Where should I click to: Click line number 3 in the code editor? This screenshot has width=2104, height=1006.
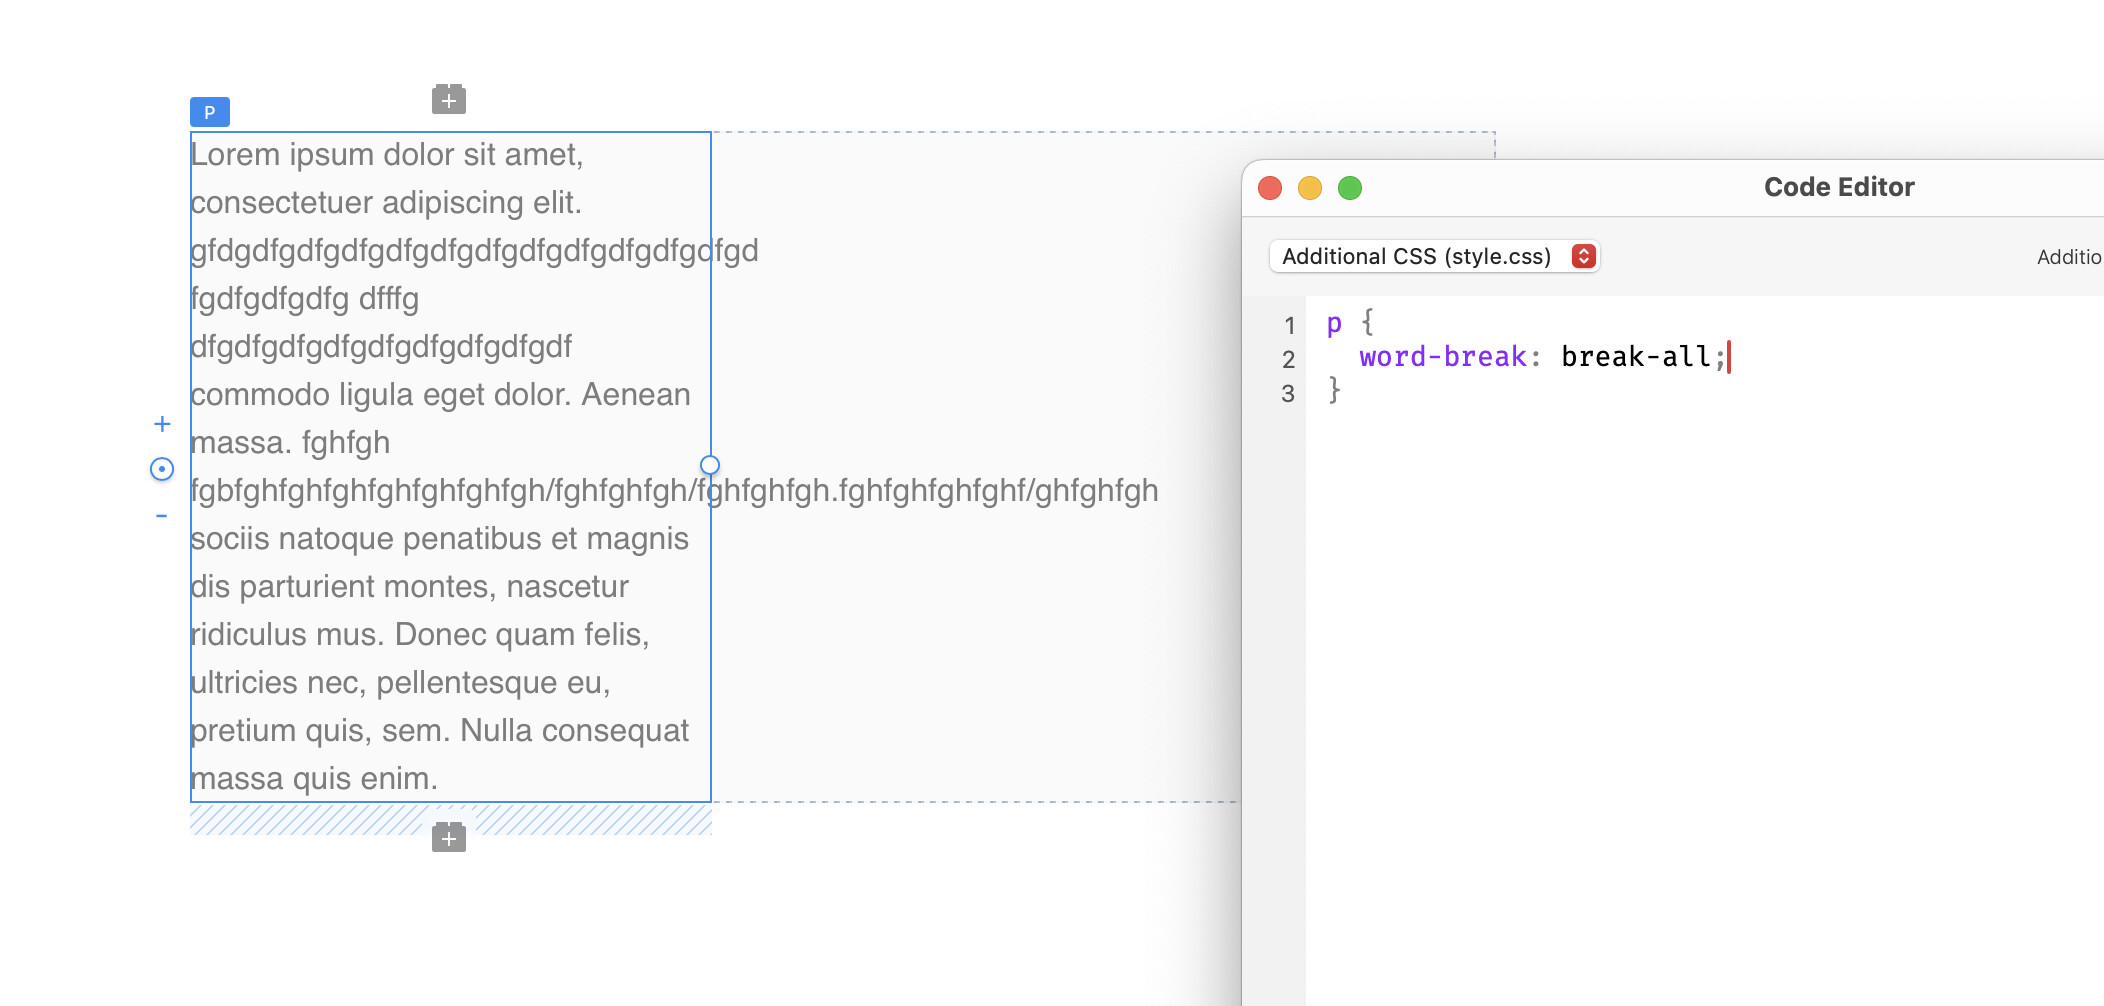(1288, 393)
